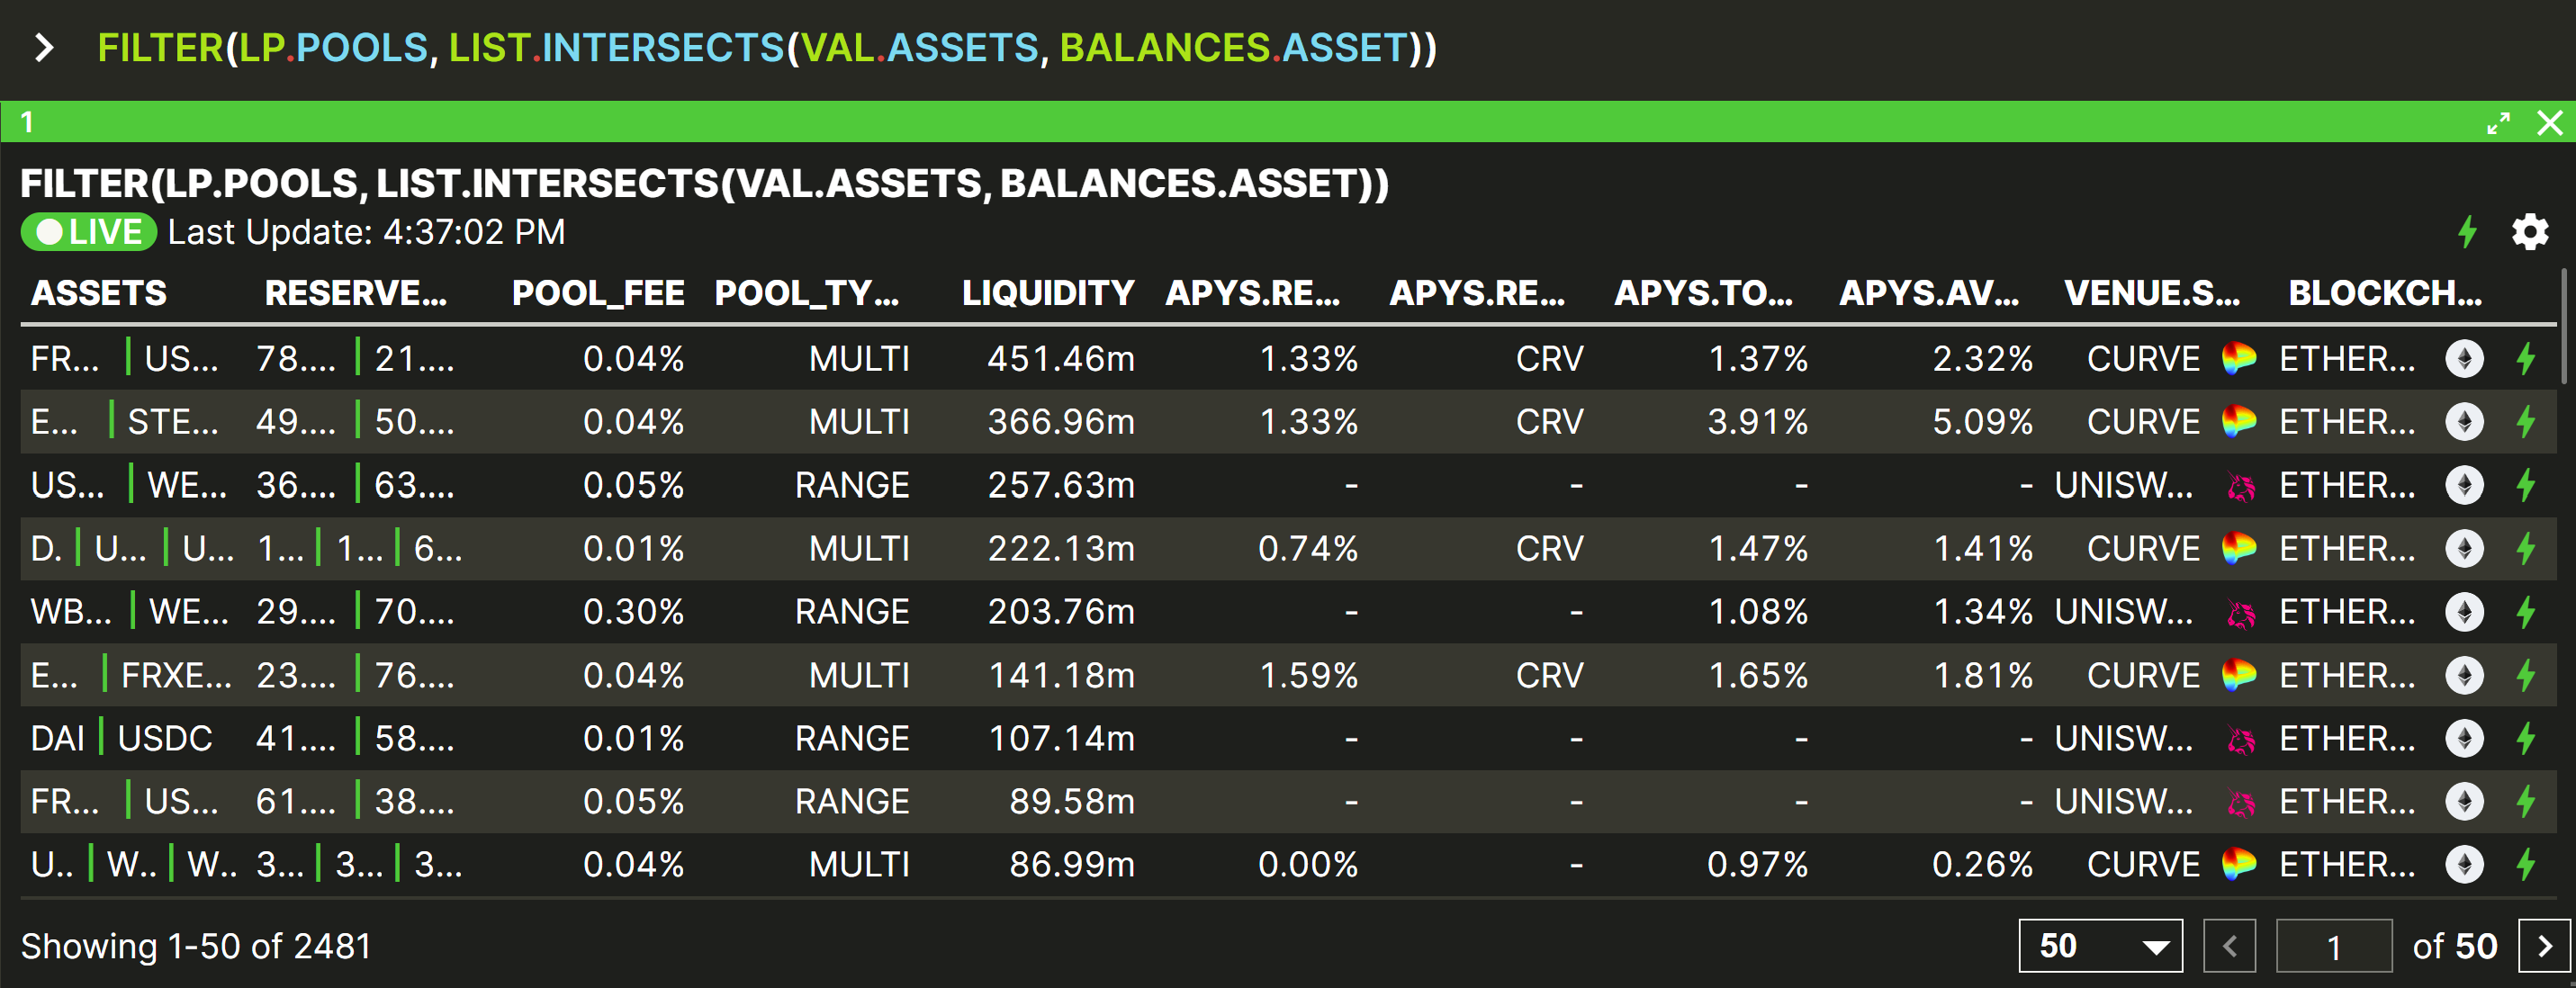This screenshot has width=2576, height=988.
Task: Click lightning bolt next to settings gear
Action: point(2467,232)
